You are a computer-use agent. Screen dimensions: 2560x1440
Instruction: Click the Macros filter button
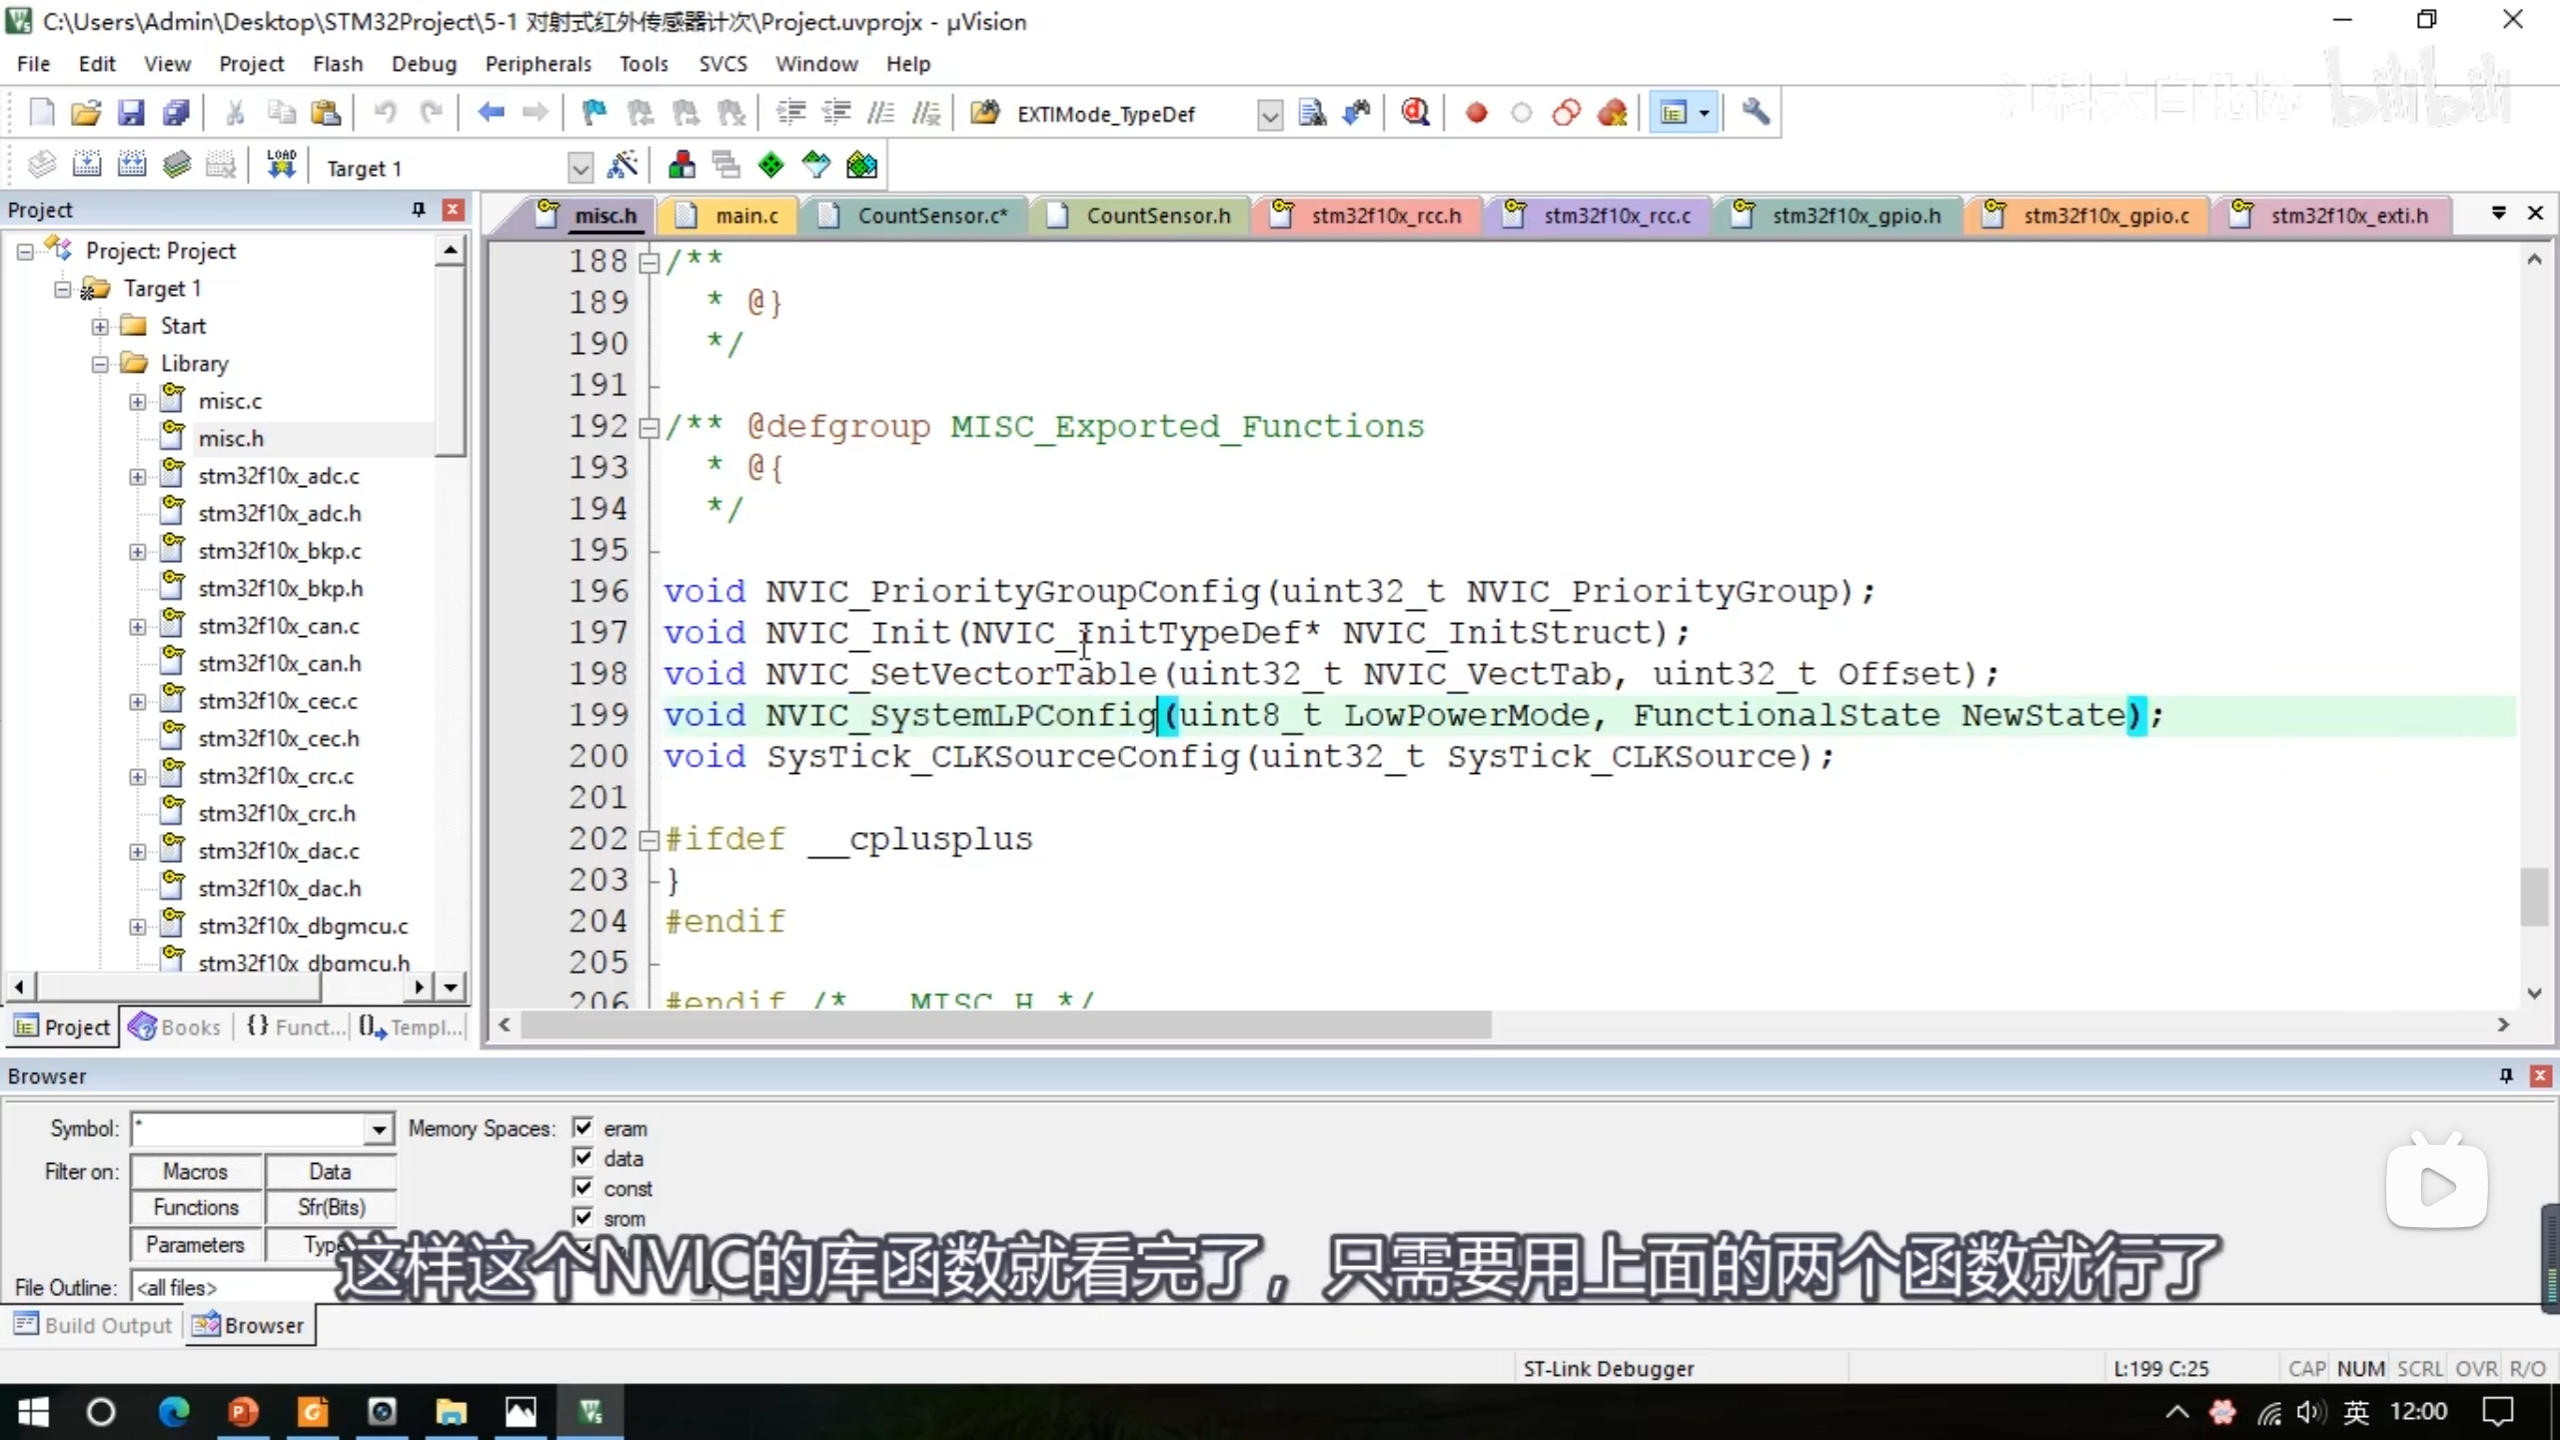pos(196,1171)
